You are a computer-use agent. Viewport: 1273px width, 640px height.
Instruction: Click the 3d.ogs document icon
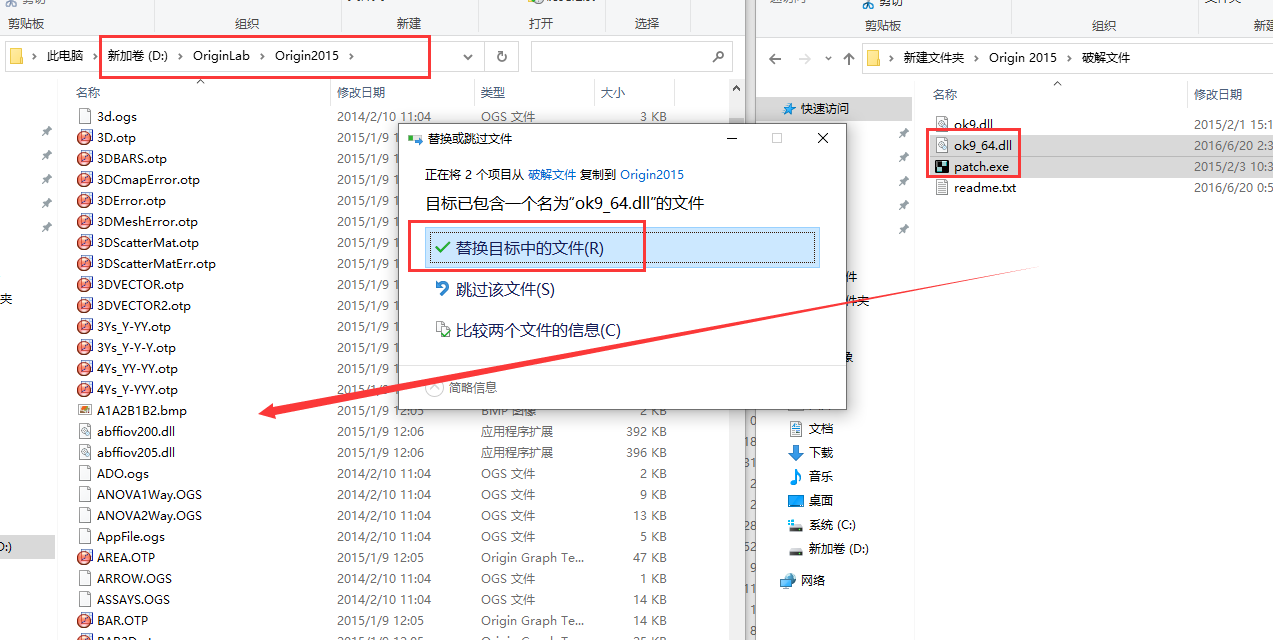pos(85,117)
